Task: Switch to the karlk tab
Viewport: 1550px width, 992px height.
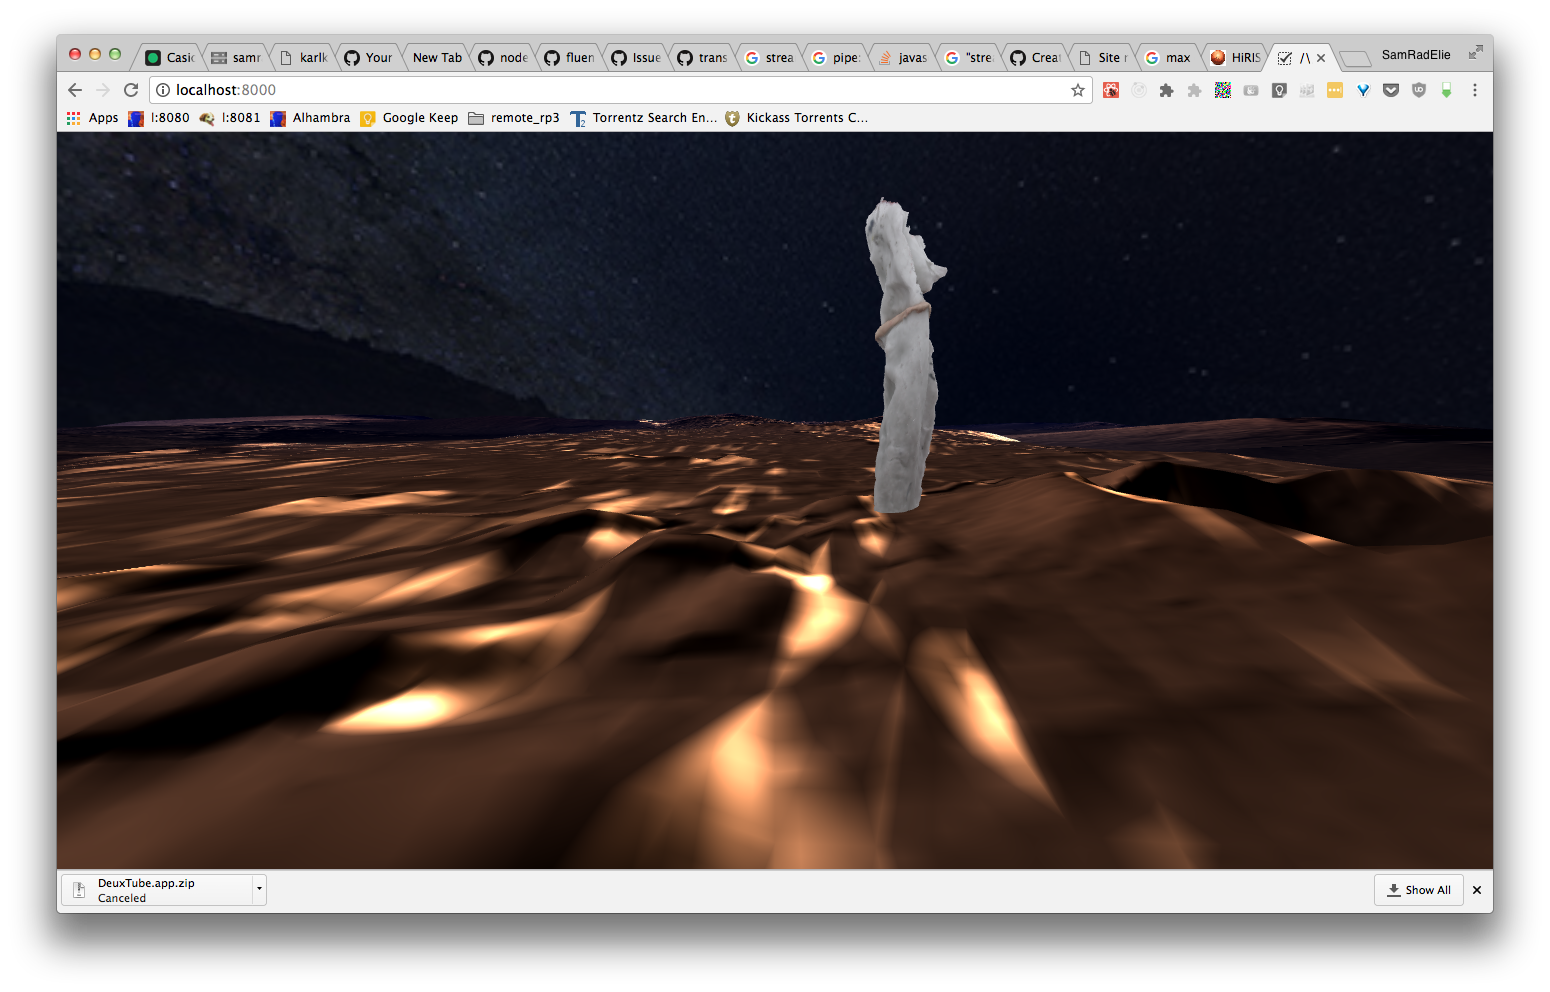Action: point(303,58)
